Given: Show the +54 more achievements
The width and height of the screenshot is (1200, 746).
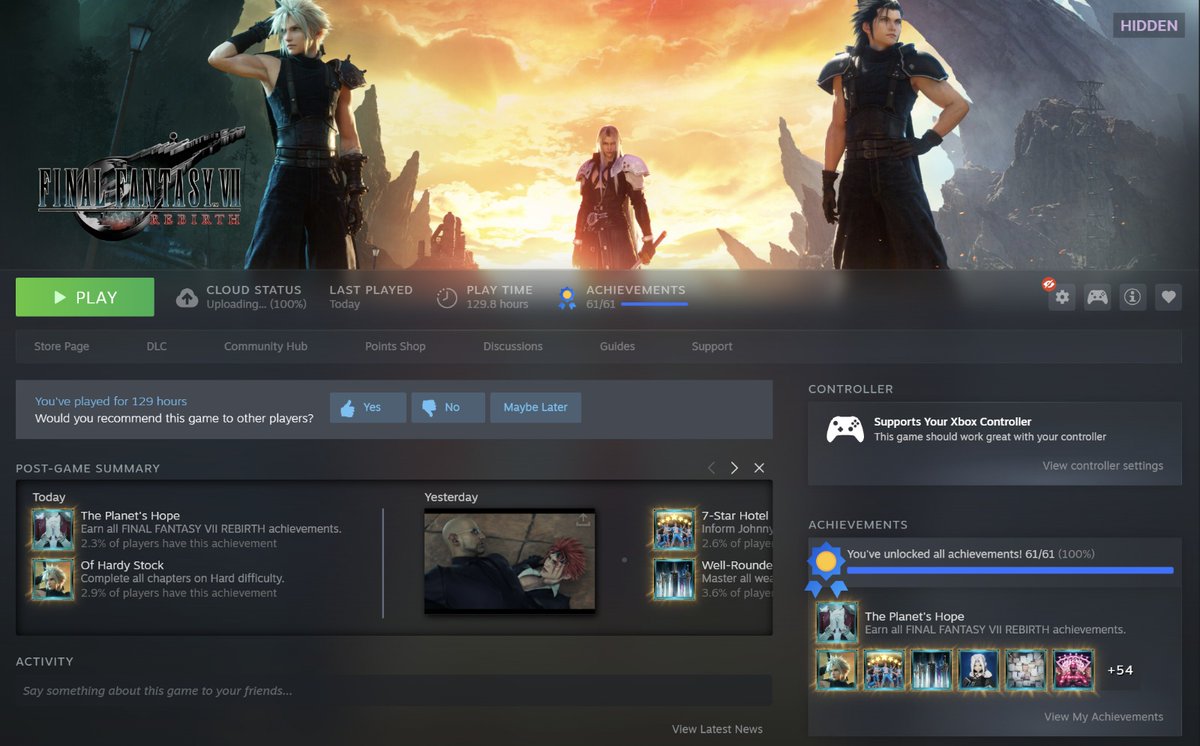Looking at the screenshot, I should click(1120, 670).
